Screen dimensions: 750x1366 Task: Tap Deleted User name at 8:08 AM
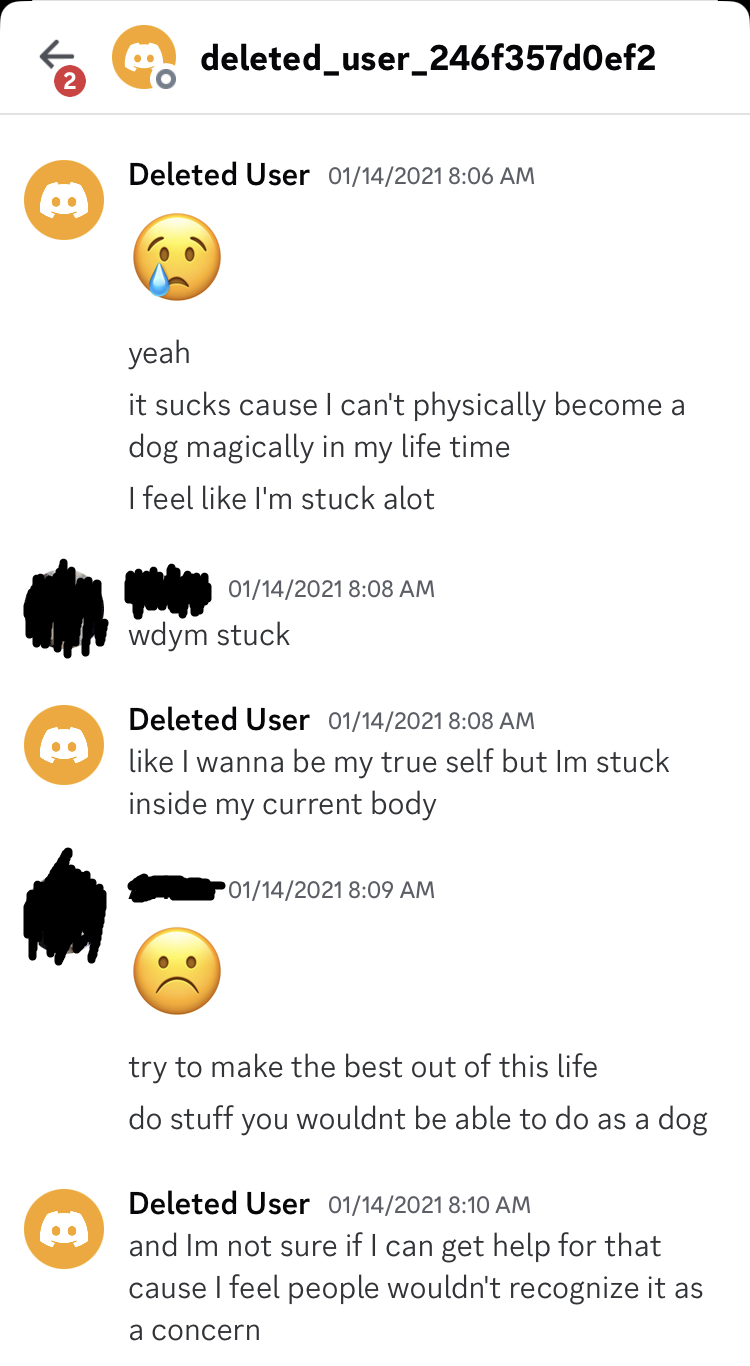click(219, 720)
